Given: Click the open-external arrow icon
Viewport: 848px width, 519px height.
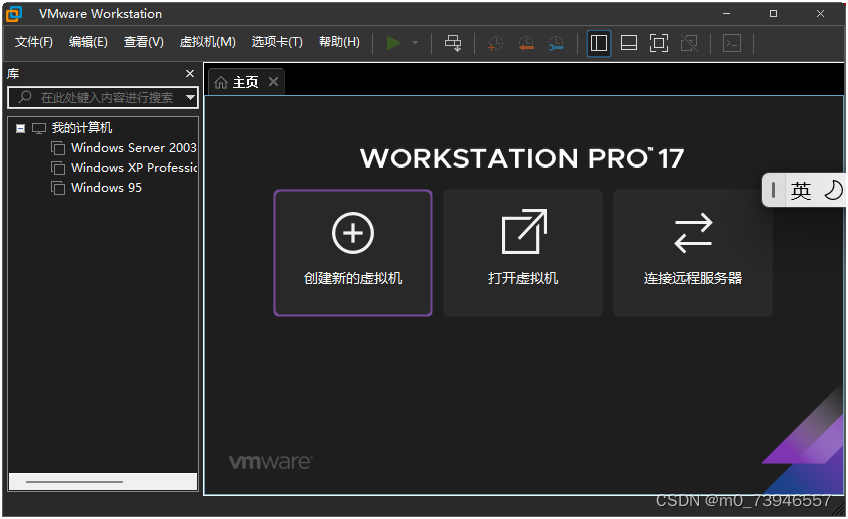Looking at the screenshot, I should [x=524, y=231].
